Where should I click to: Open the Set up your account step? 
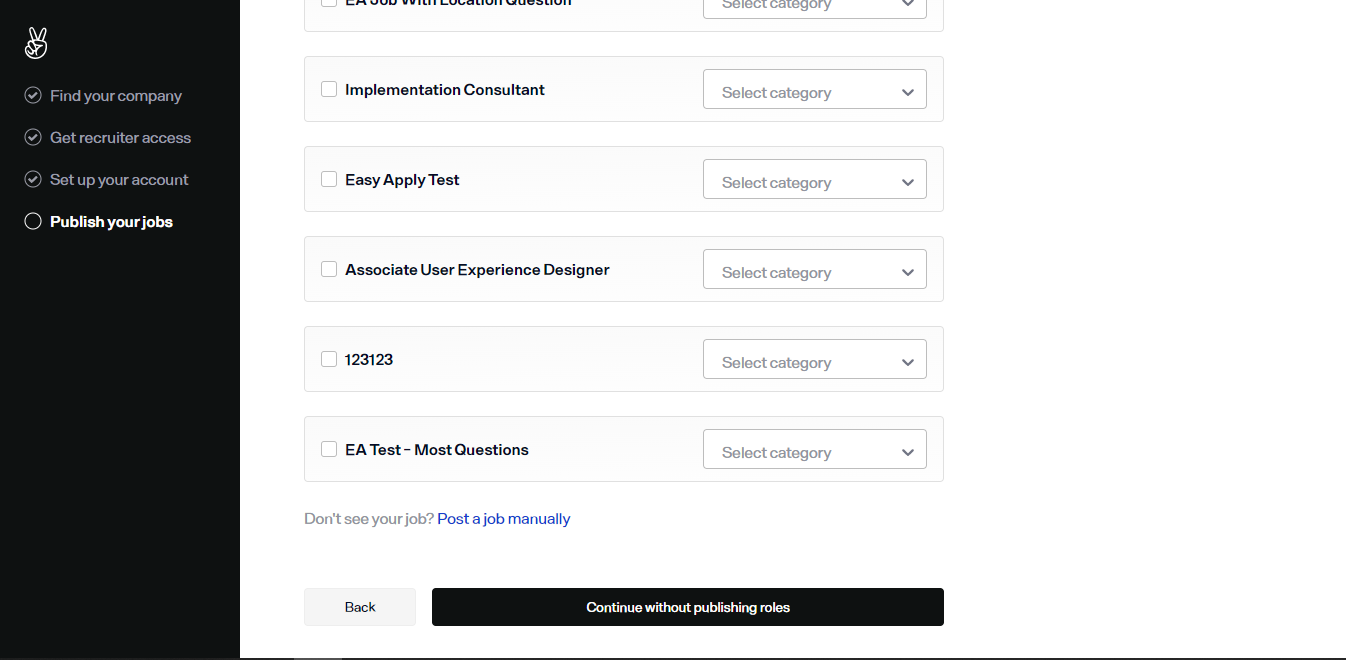tap(119, 180)
